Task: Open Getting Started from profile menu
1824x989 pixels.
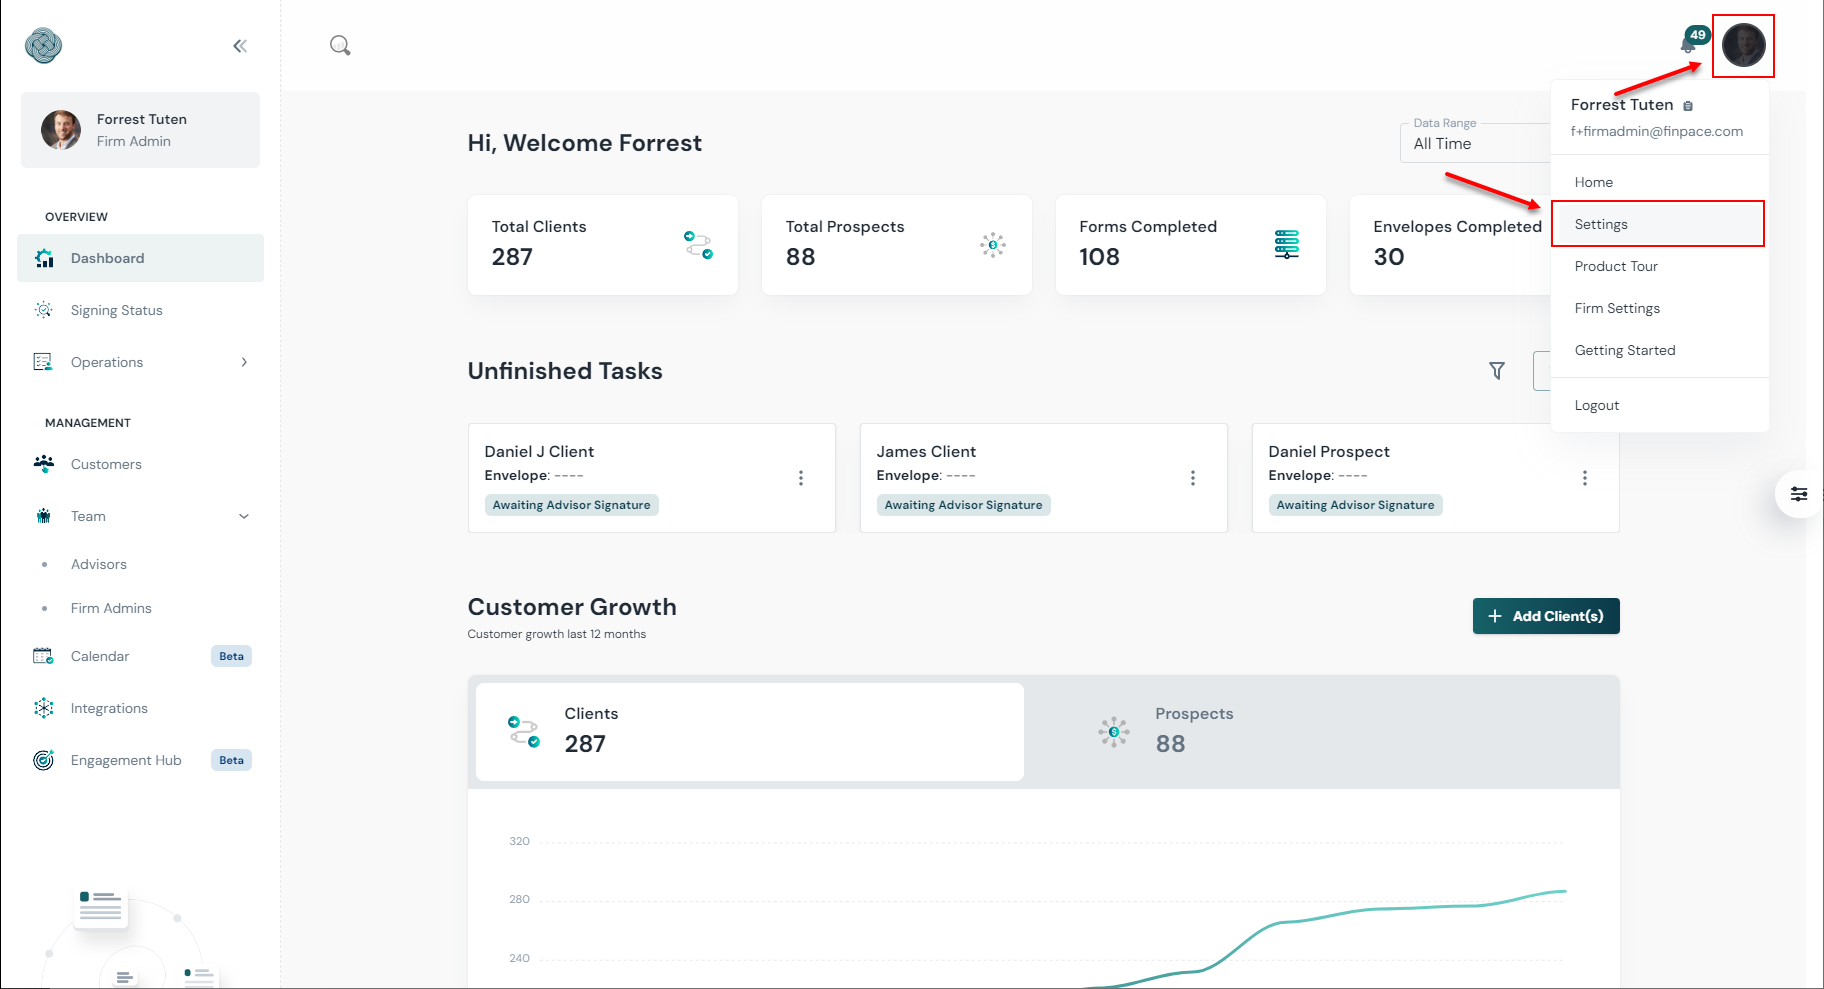Action: tap(1660, 350)
